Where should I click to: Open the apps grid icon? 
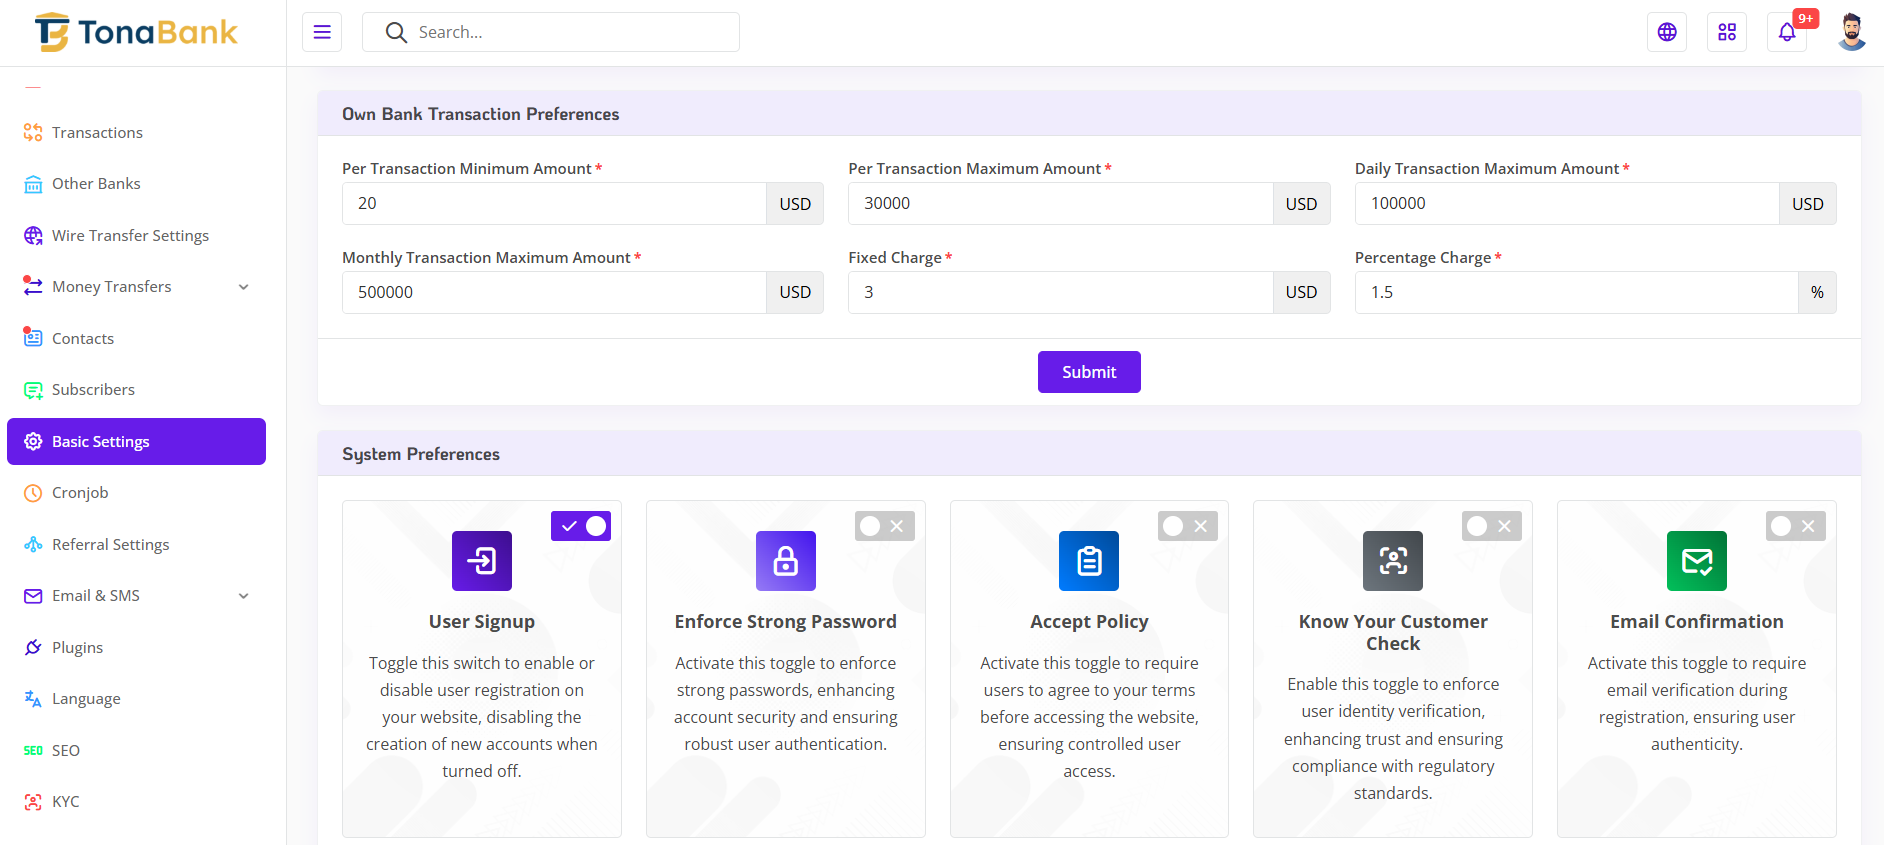(x=1727, y=32)
